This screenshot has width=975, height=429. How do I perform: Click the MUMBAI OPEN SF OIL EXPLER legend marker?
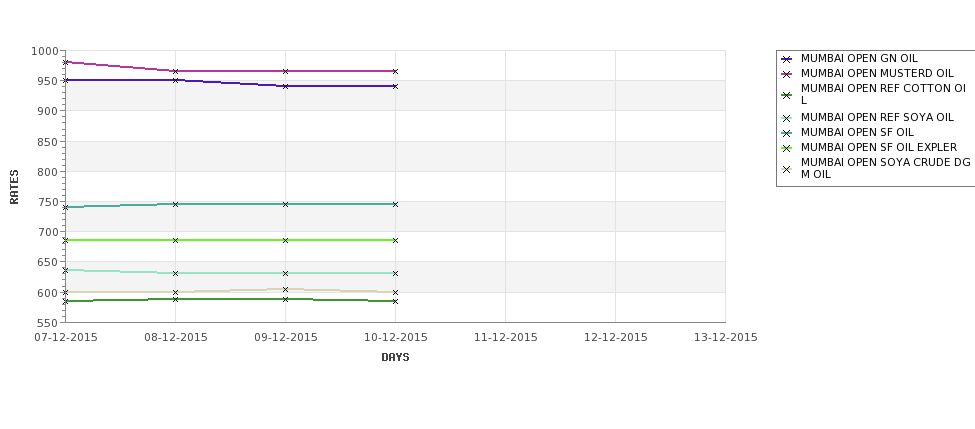point(787,148)
